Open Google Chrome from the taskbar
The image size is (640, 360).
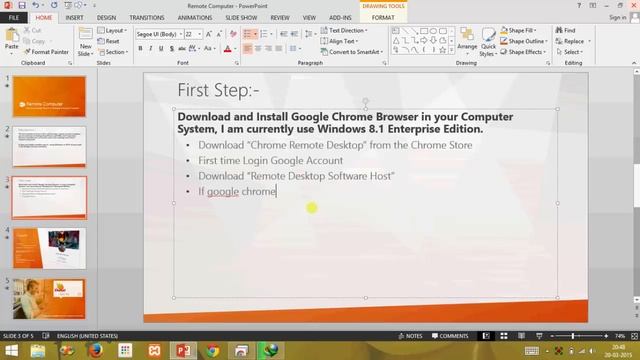(212, 351)
